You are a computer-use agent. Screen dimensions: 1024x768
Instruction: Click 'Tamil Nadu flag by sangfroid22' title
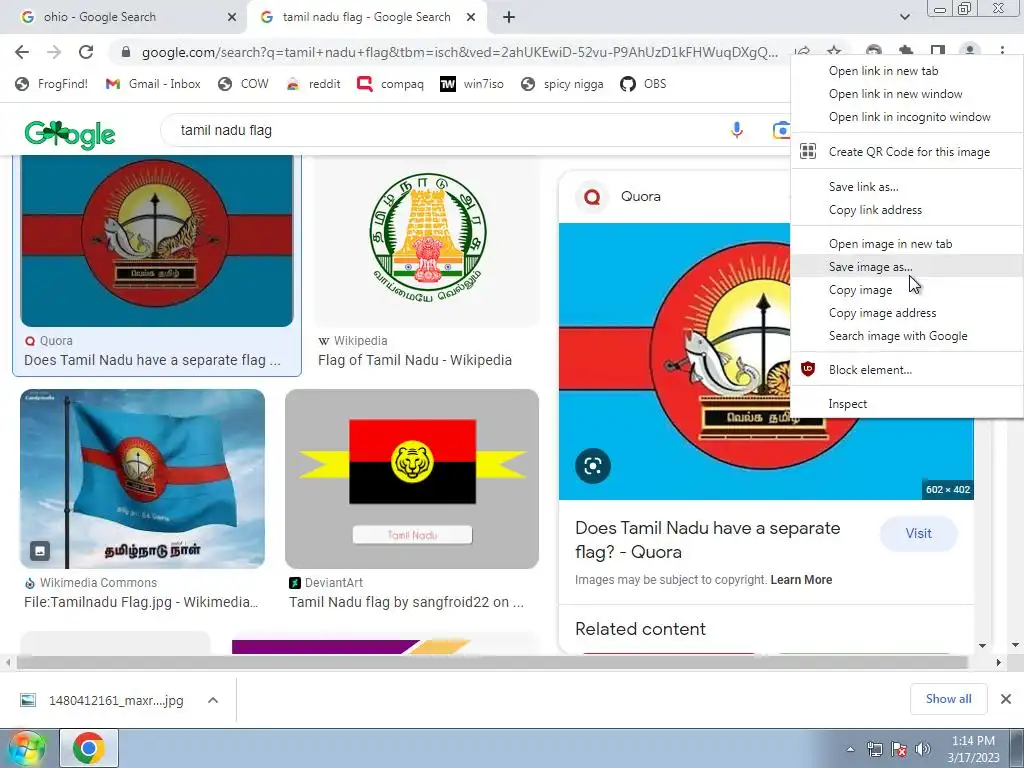[406, 602]
